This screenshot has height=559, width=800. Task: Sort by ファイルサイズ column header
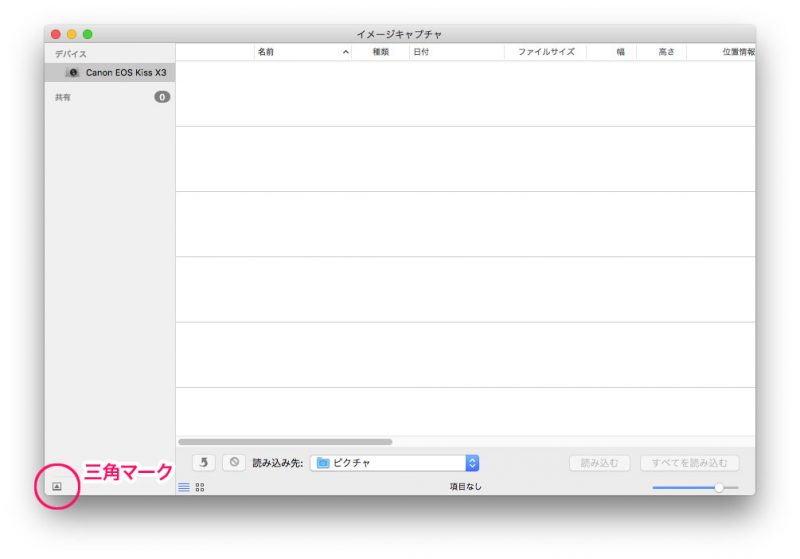point(545,52)
